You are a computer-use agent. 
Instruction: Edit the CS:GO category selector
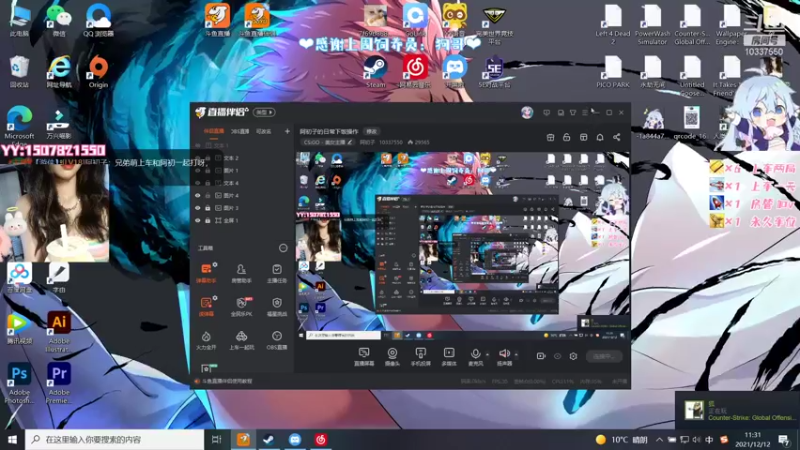click(x=327, y=142)
